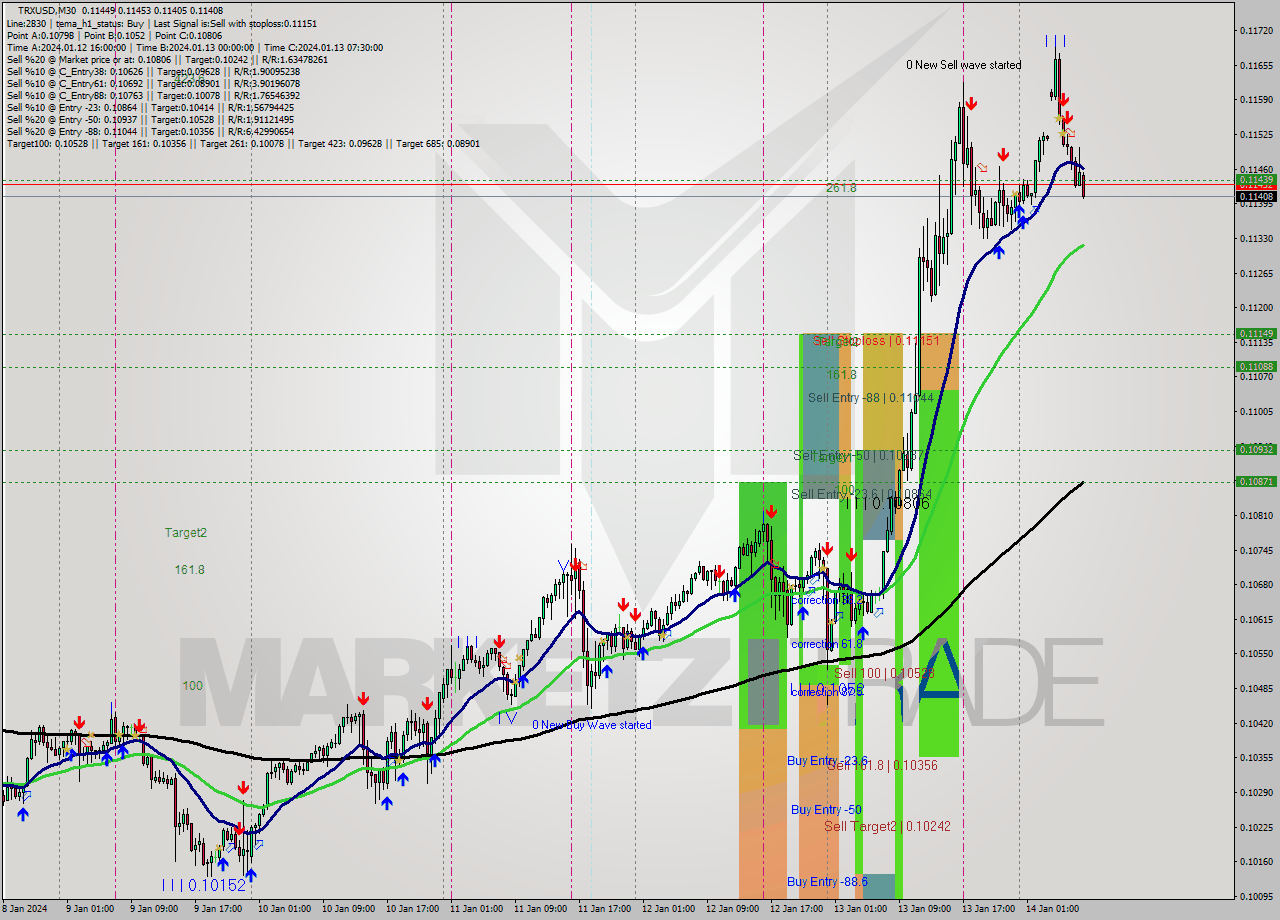Click the 0.11720 price axis label
This screenshot has height=920, width=1280.
point(1256,31)
